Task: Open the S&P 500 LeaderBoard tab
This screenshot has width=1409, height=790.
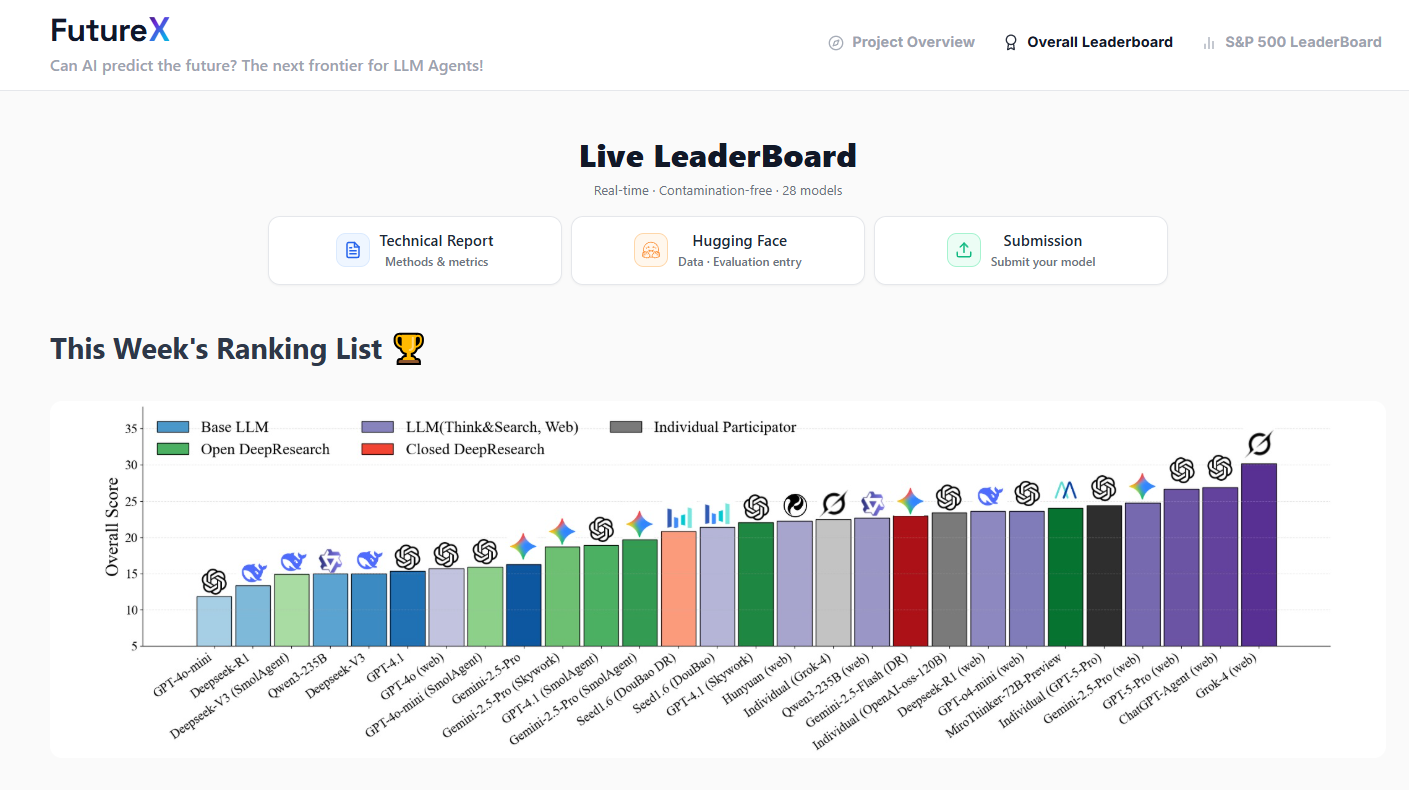Action: pos(1302,42)
